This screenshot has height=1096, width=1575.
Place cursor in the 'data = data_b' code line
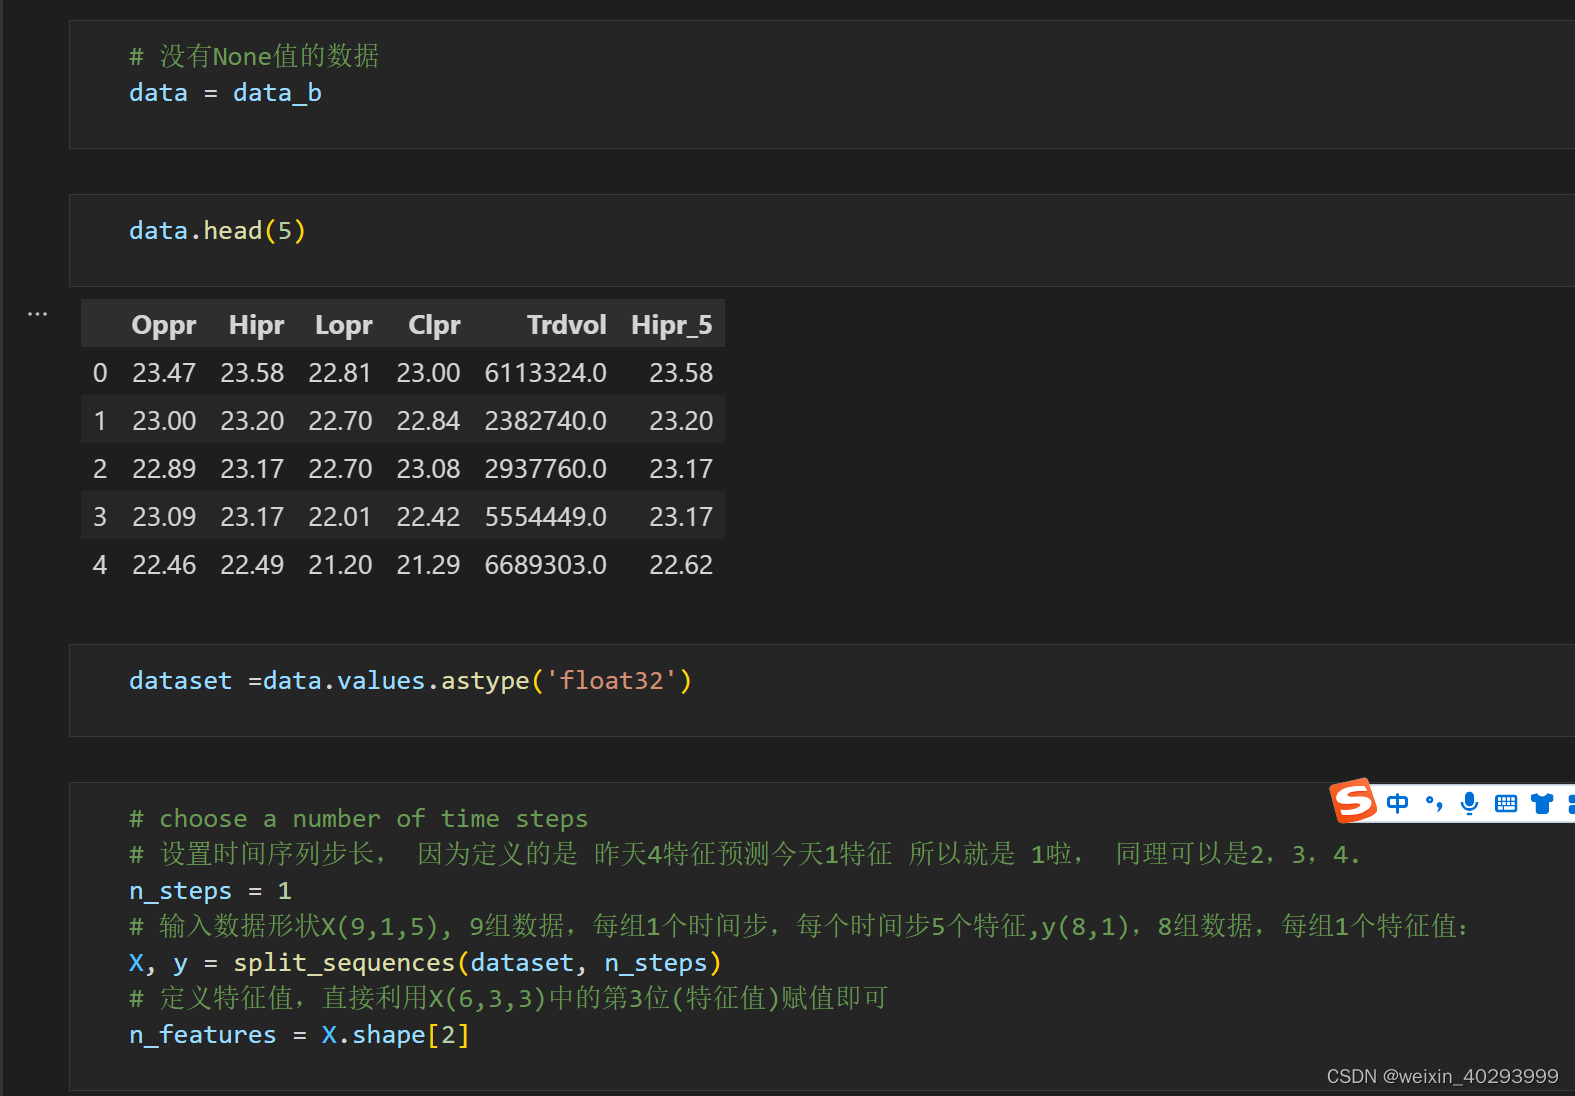pos(225,93)
